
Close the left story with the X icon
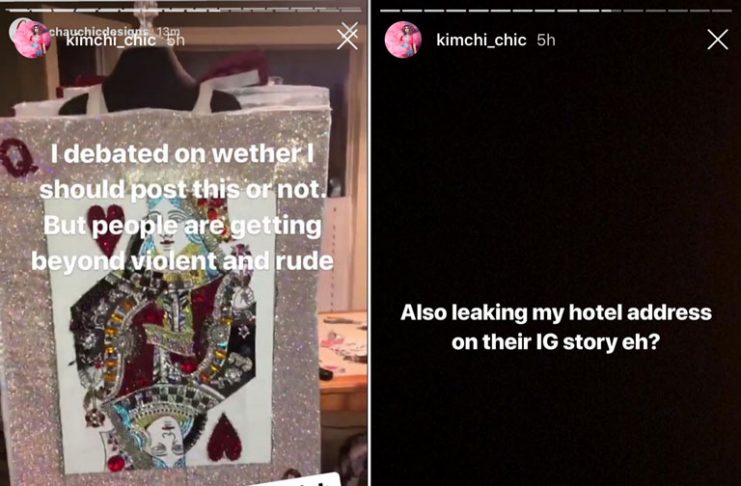tap(347, 38)
